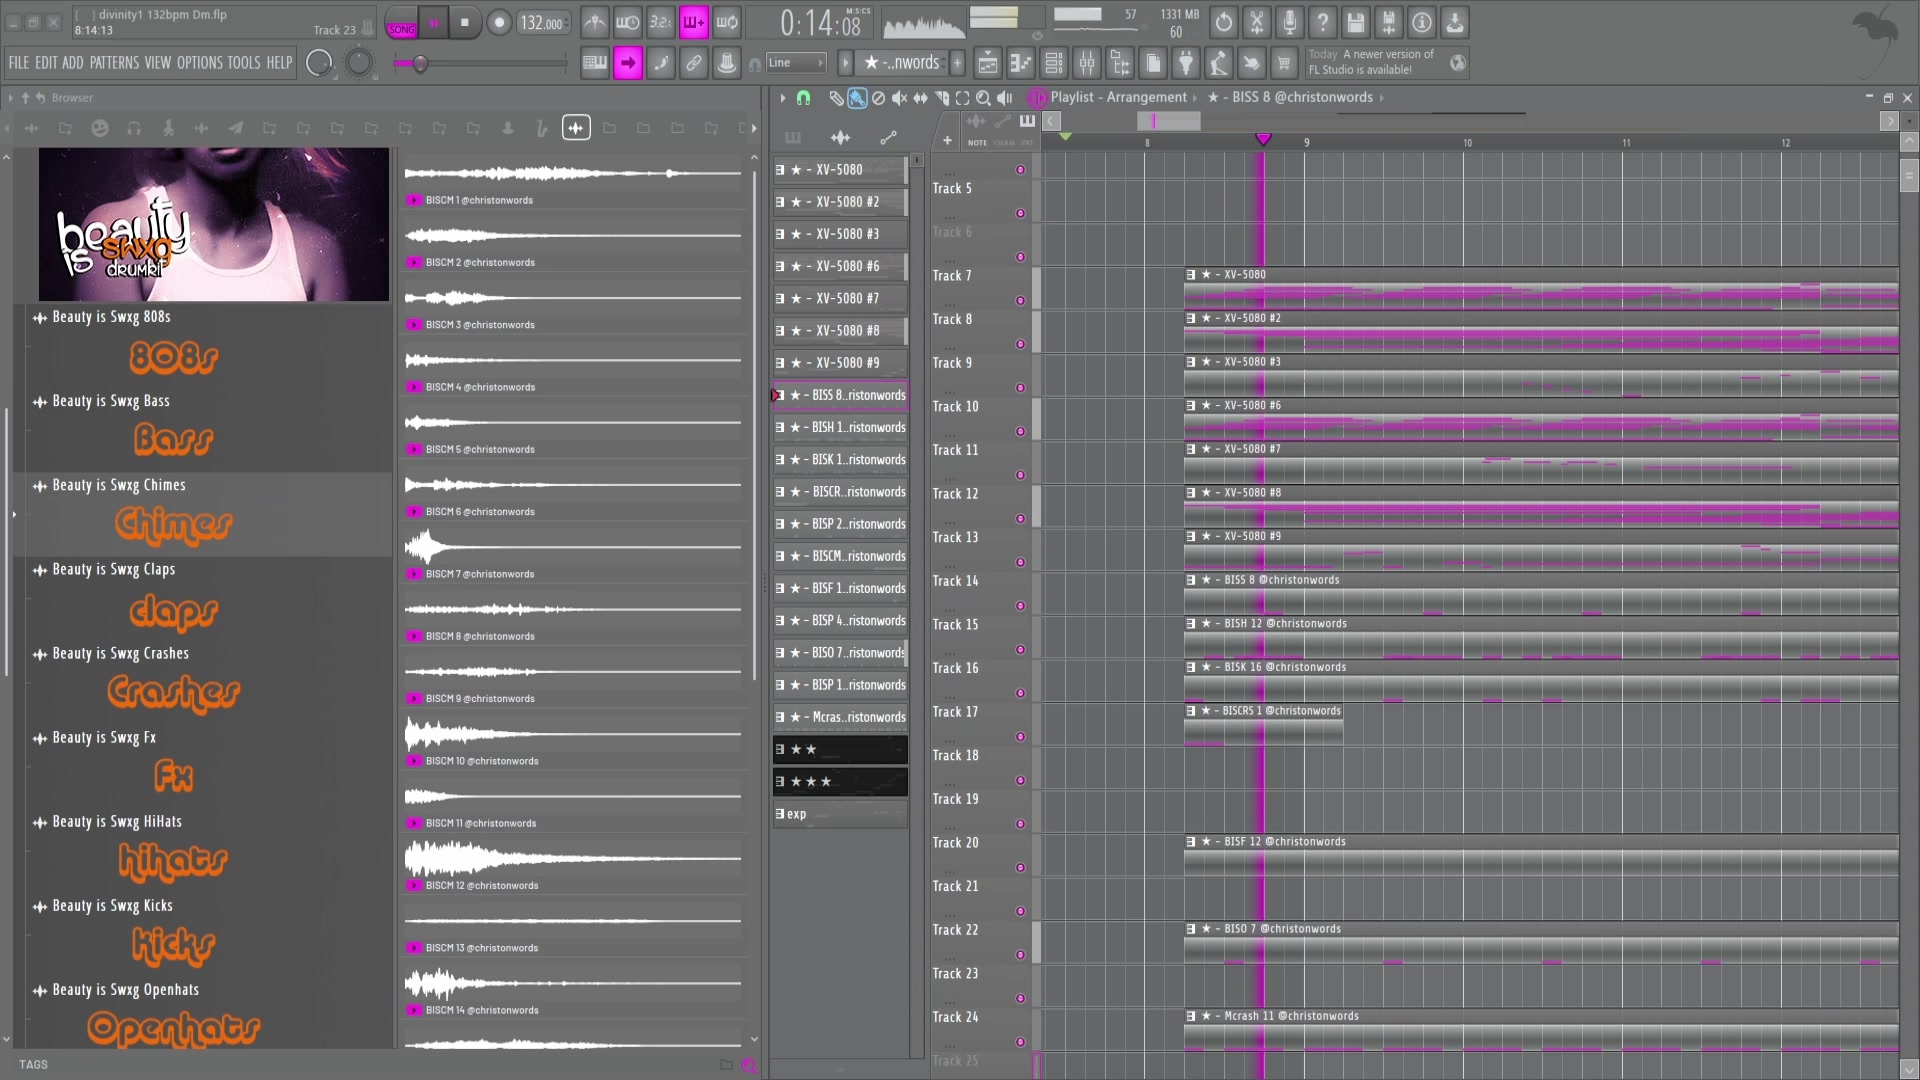The height and width of the screenshot is (1080, 1920).
Task: Click the metronome icon
Action: pos(595,22)
